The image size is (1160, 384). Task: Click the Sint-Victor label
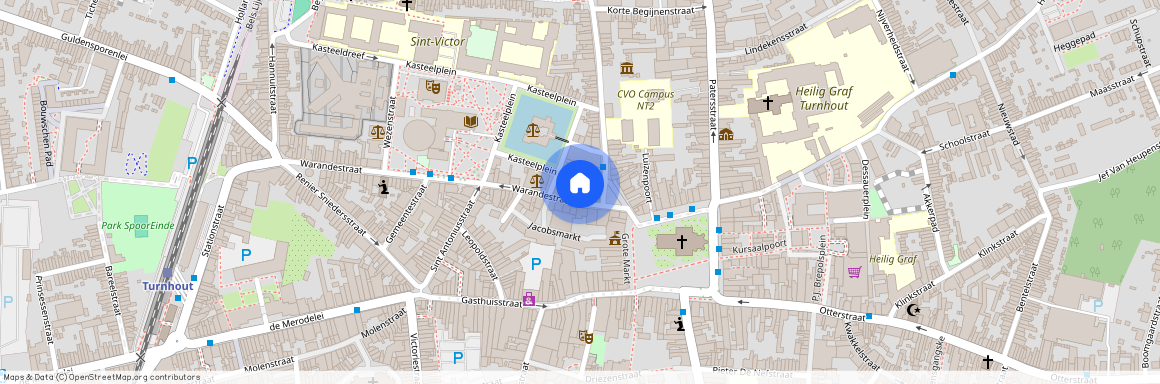coord(437,41)
